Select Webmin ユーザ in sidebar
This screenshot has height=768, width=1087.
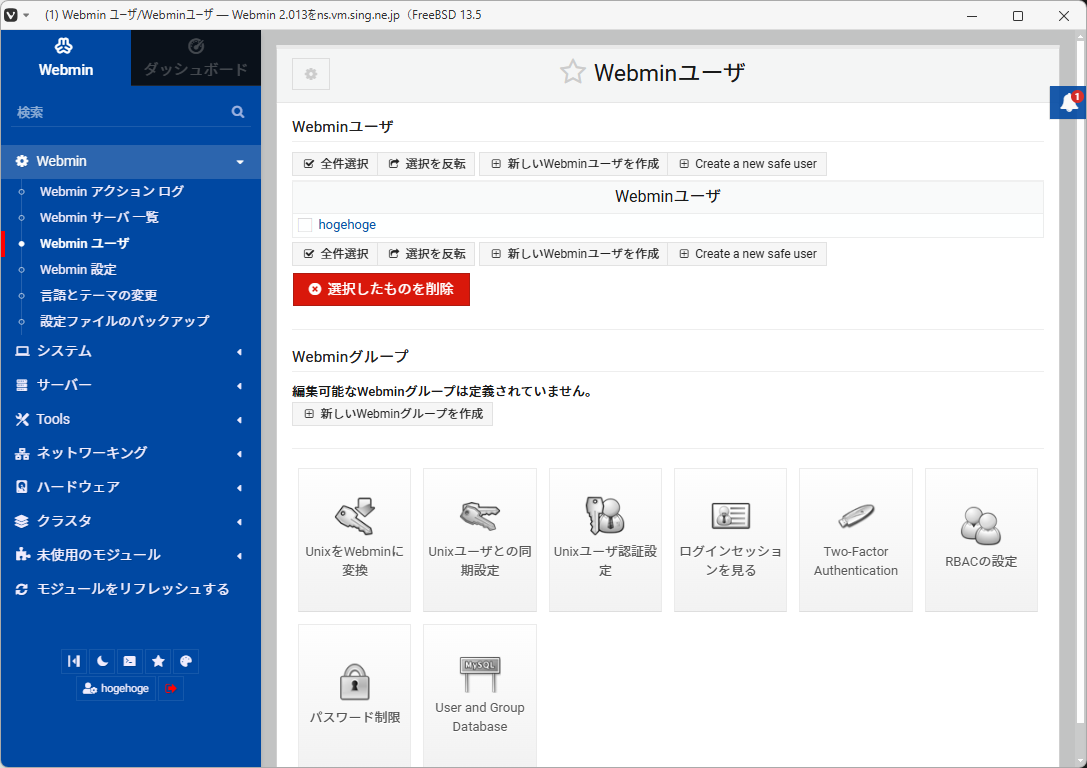click(x=85, y=243)
